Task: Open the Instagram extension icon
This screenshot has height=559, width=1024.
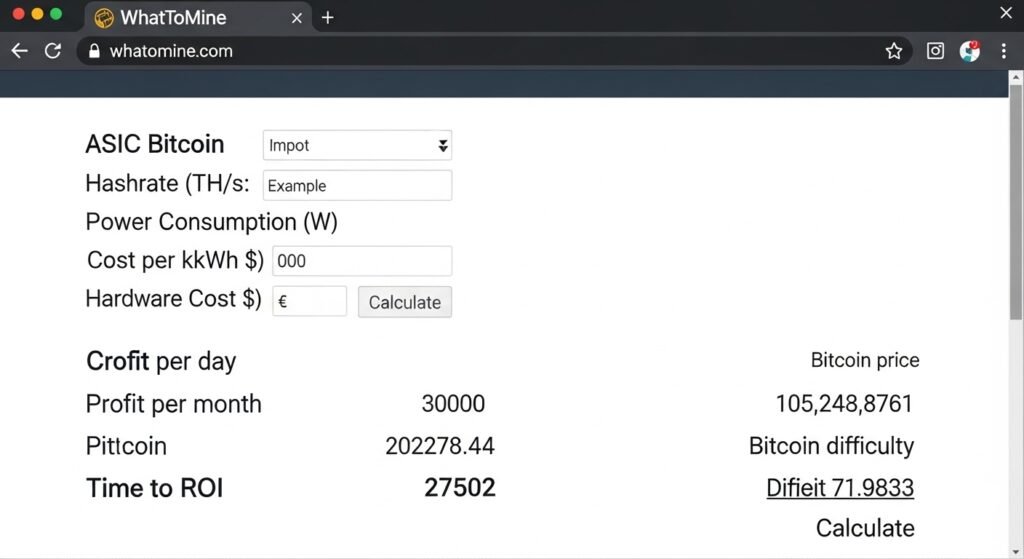Action: [935, 51]
